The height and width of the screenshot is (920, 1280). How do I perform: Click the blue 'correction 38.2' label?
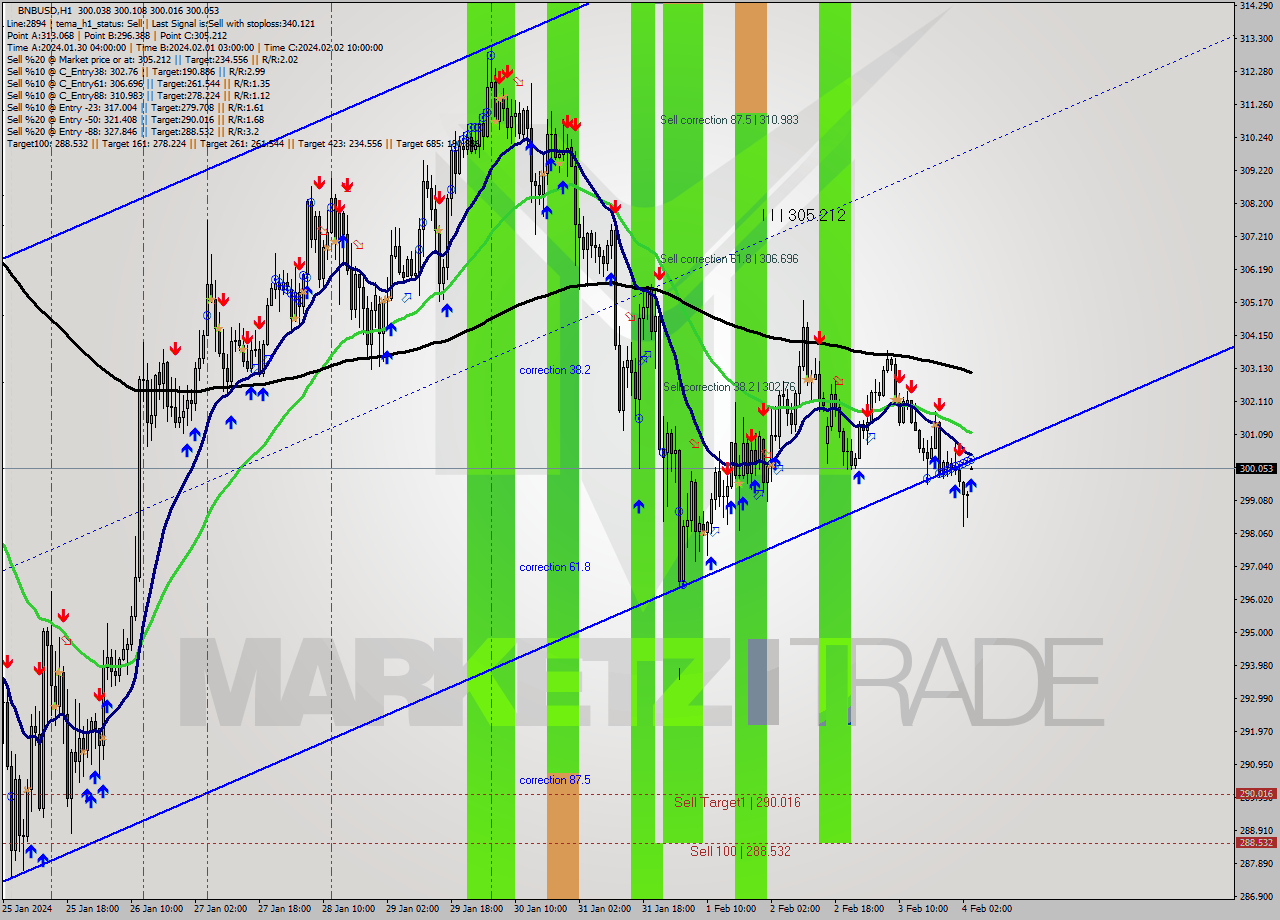[x=555, y=370]
